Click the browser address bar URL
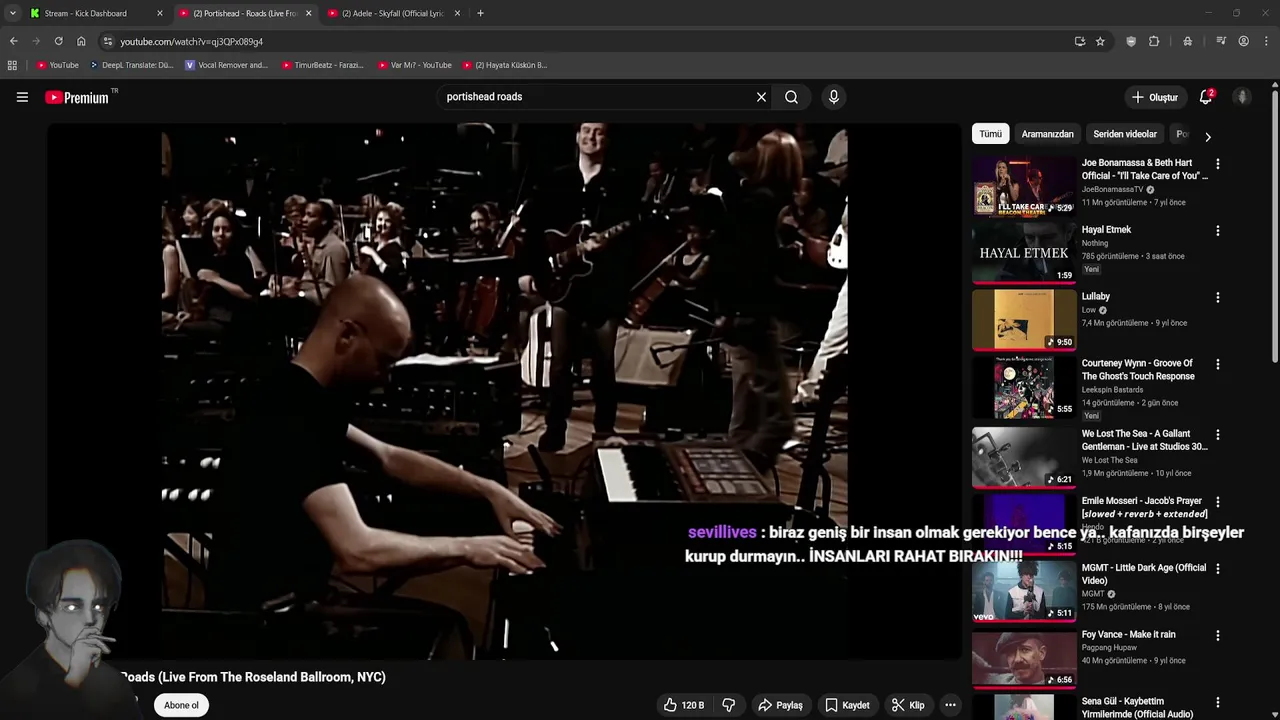Image resolution: width=1280 pixels, height=720 pixels. click(191, 41)
